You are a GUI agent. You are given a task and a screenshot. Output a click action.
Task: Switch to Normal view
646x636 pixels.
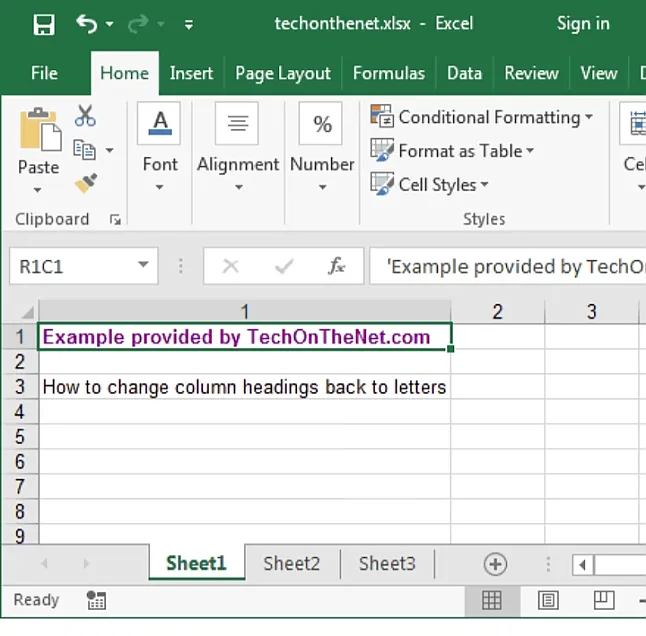click(492, 600)
